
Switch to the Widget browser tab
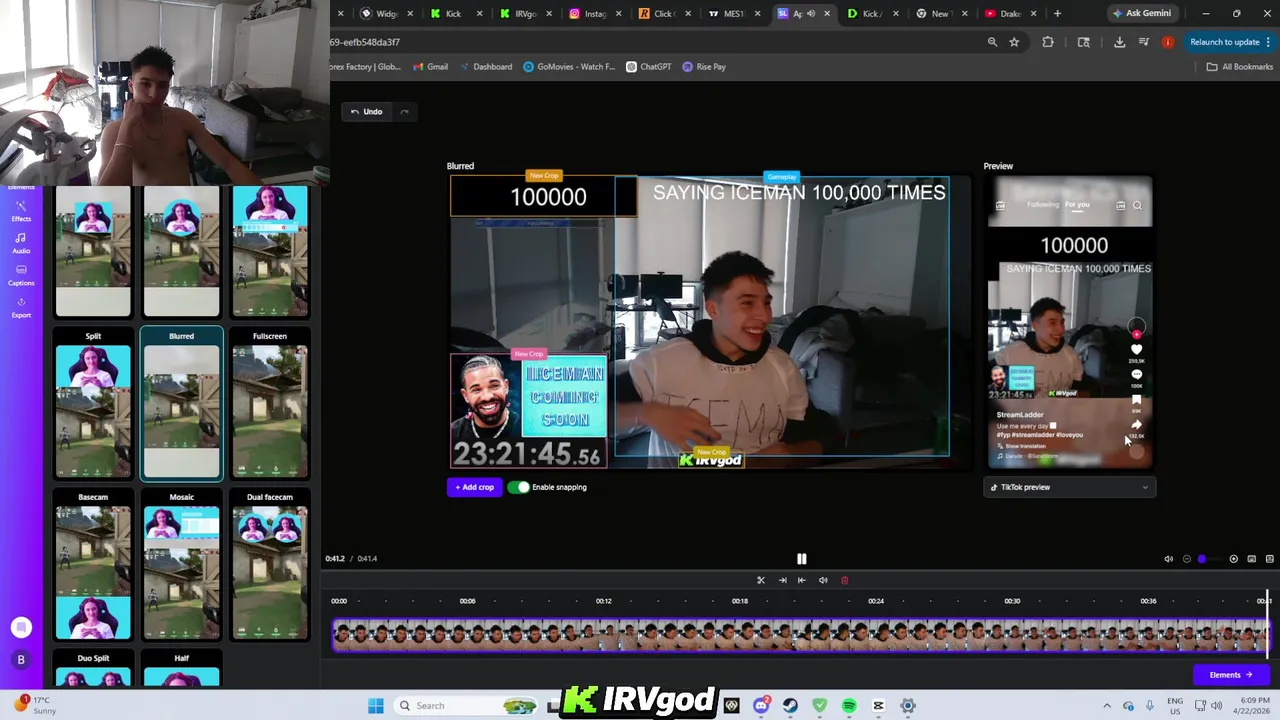coord(385,14)
